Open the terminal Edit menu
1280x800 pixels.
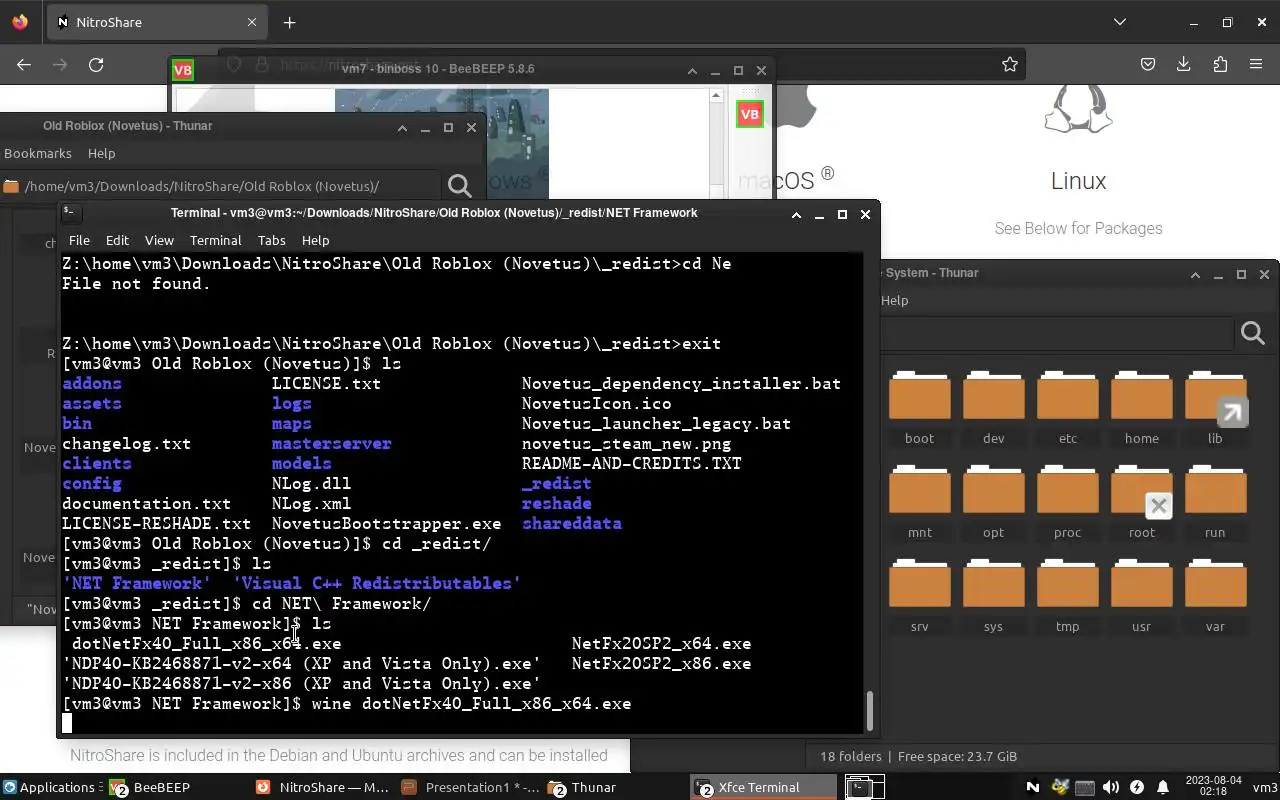pyautogui.click(x=117, y=240)
